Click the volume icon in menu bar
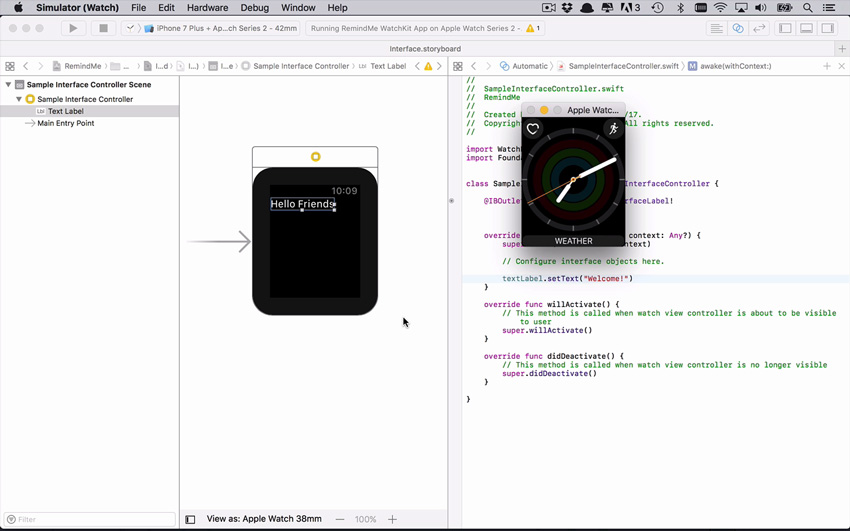 [761, 8]
